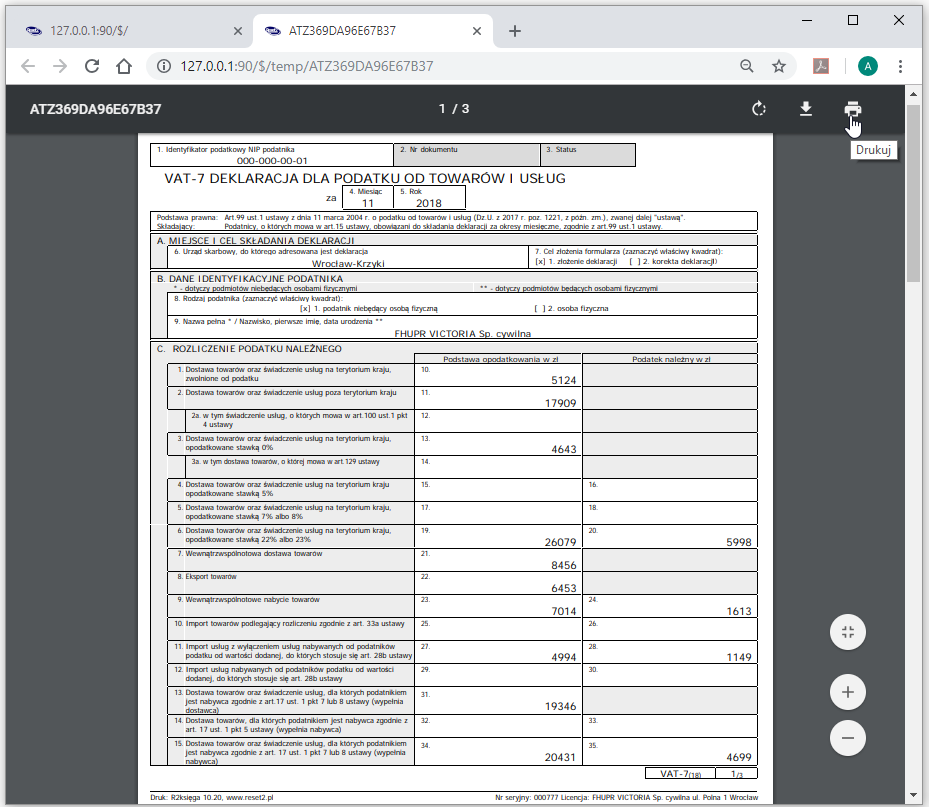Click the value 7014 in field 23
The height and width of the screenshot is (807, 929).
[563, 611]
